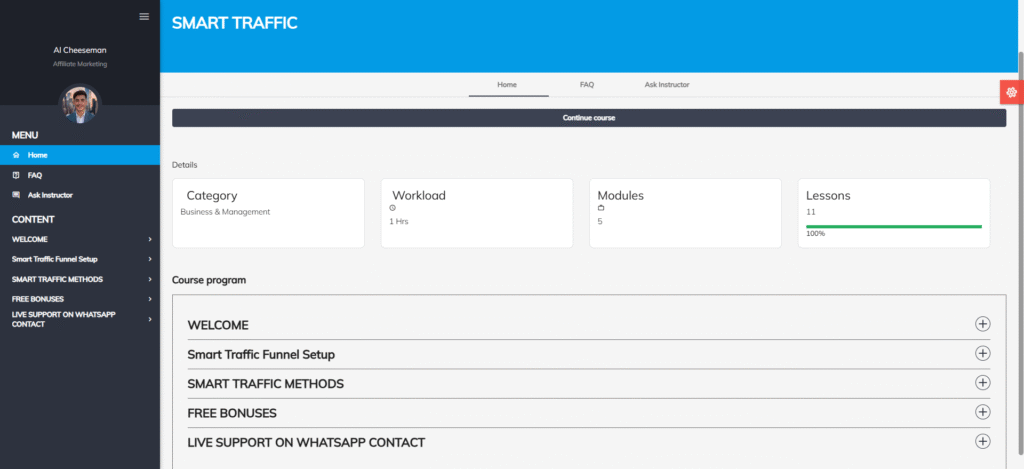Switch to the Ask Instructor tab

(x=667, y=85)
